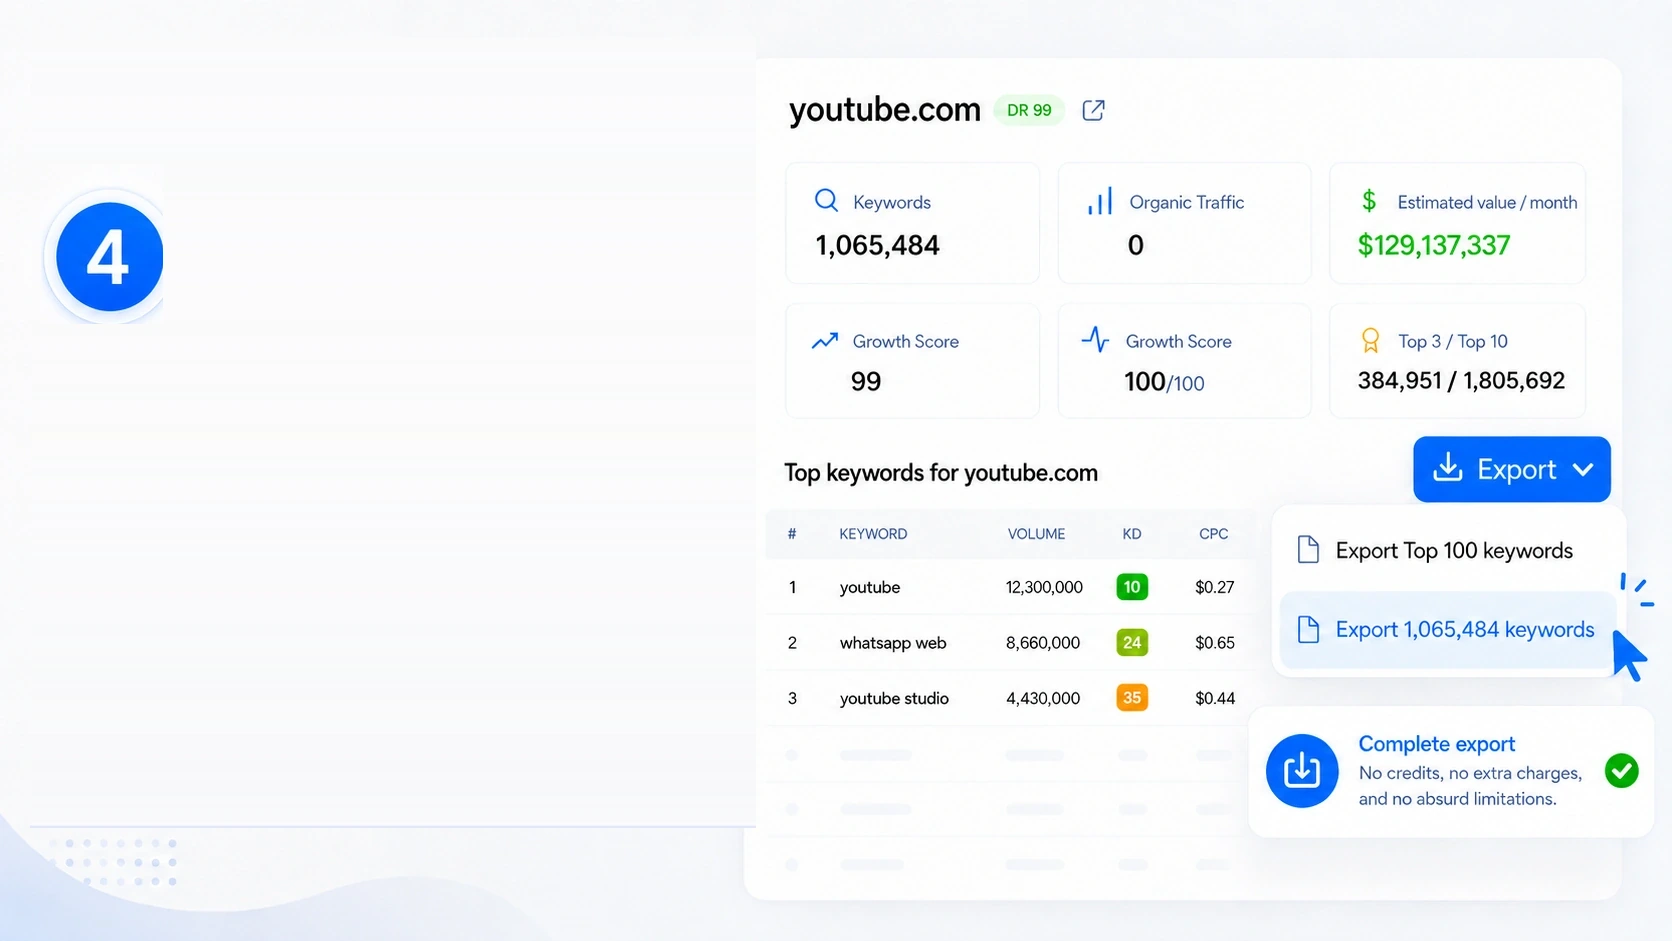Click estimated value $129,137,337

point(1433,245)
